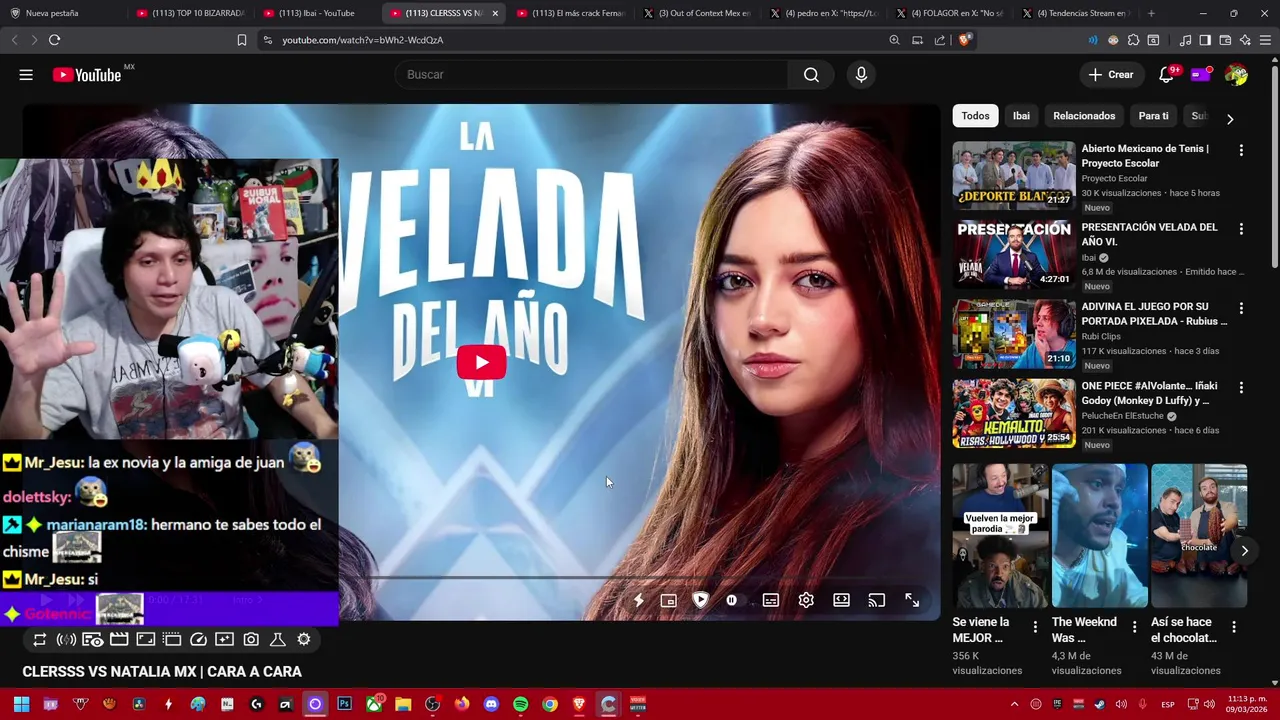
Task: Open Discord from the taskbar
Action: coord(491,704)
